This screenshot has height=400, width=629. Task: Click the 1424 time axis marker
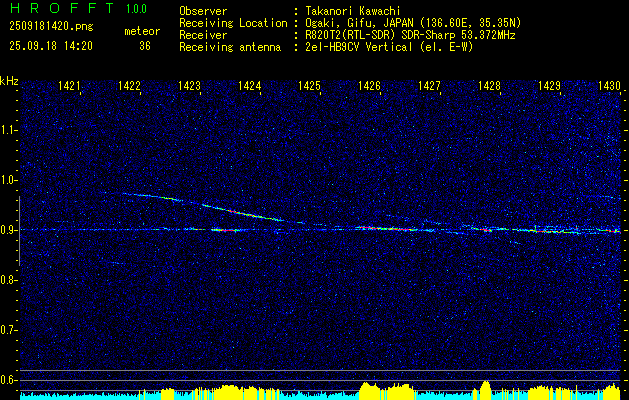[250, 85]
